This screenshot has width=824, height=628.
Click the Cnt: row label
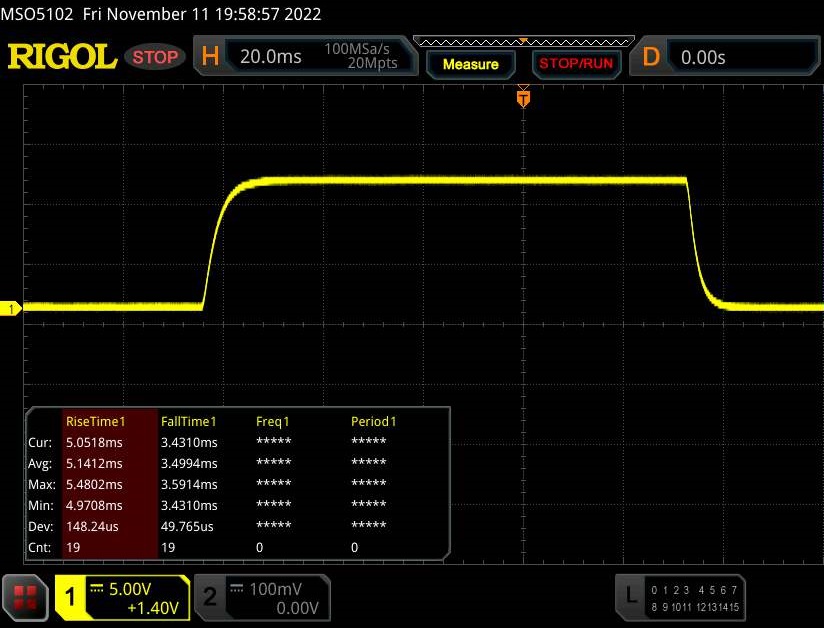coord(39,548)
